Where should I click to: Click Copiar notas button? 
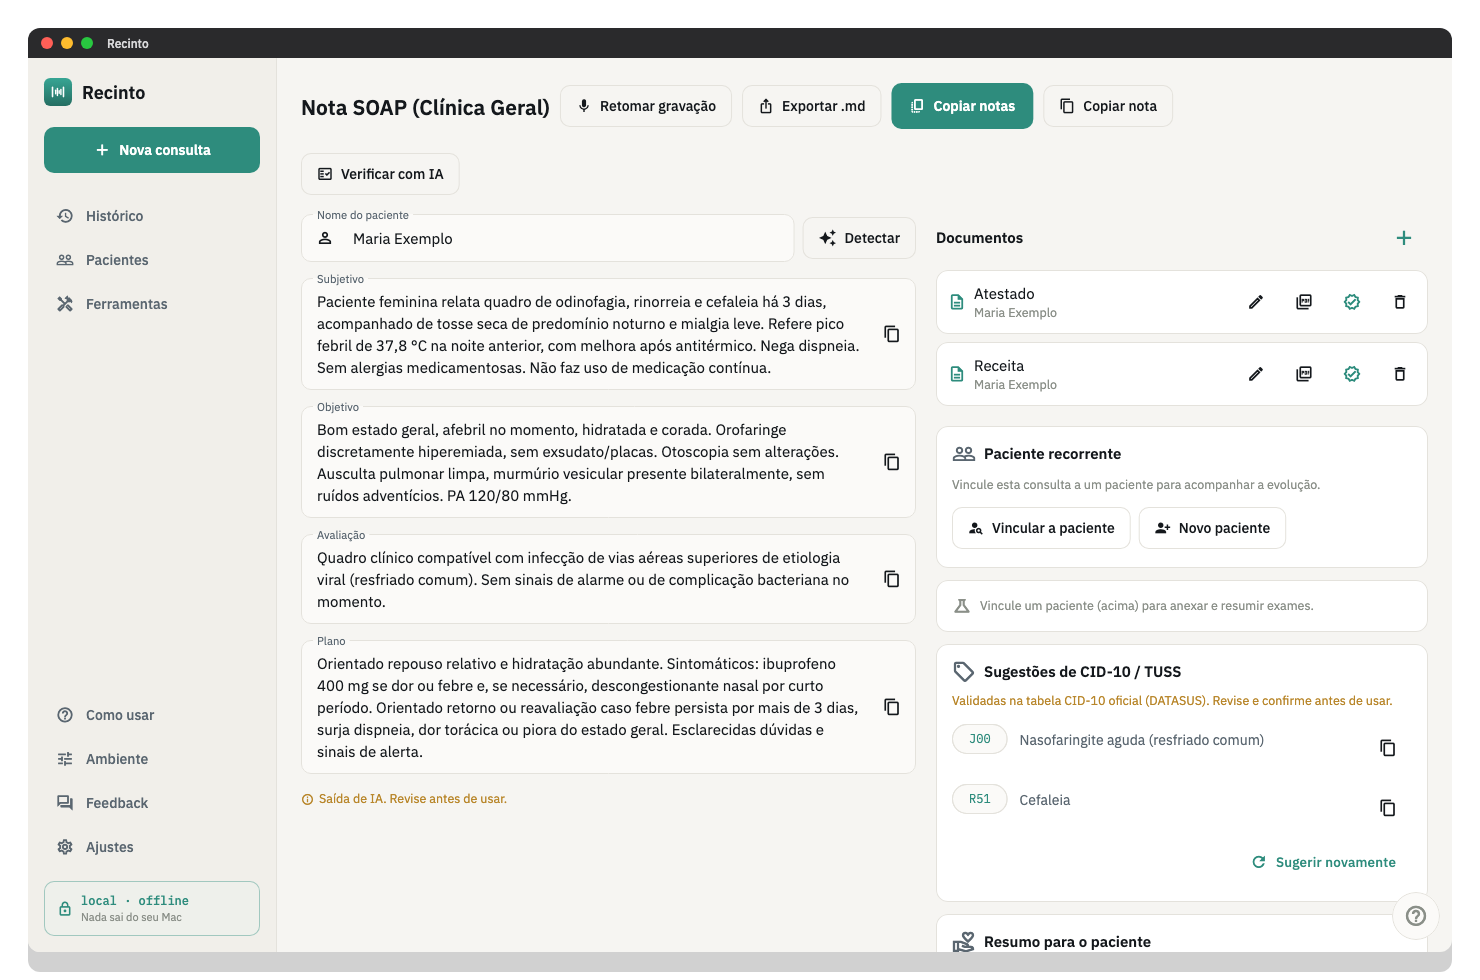pyautogui.click(x=962, y=106)
